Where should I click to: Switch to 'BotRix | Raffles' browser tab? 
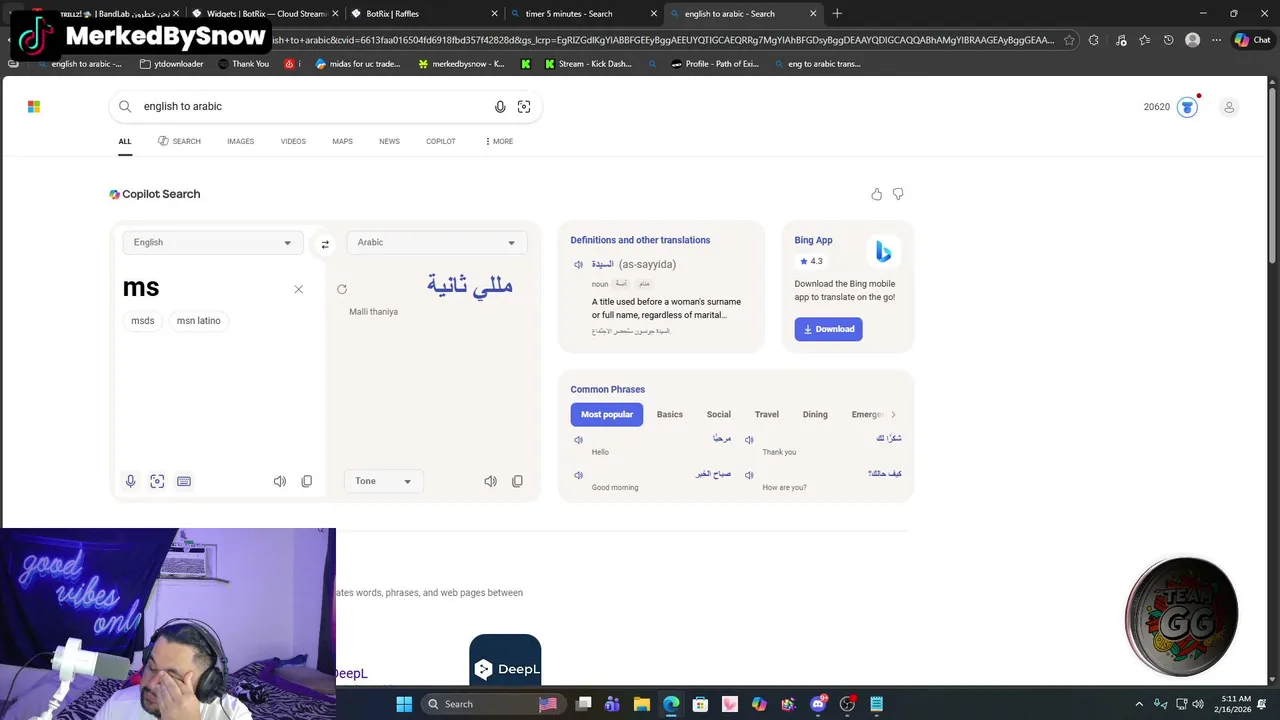coord(425,14)
